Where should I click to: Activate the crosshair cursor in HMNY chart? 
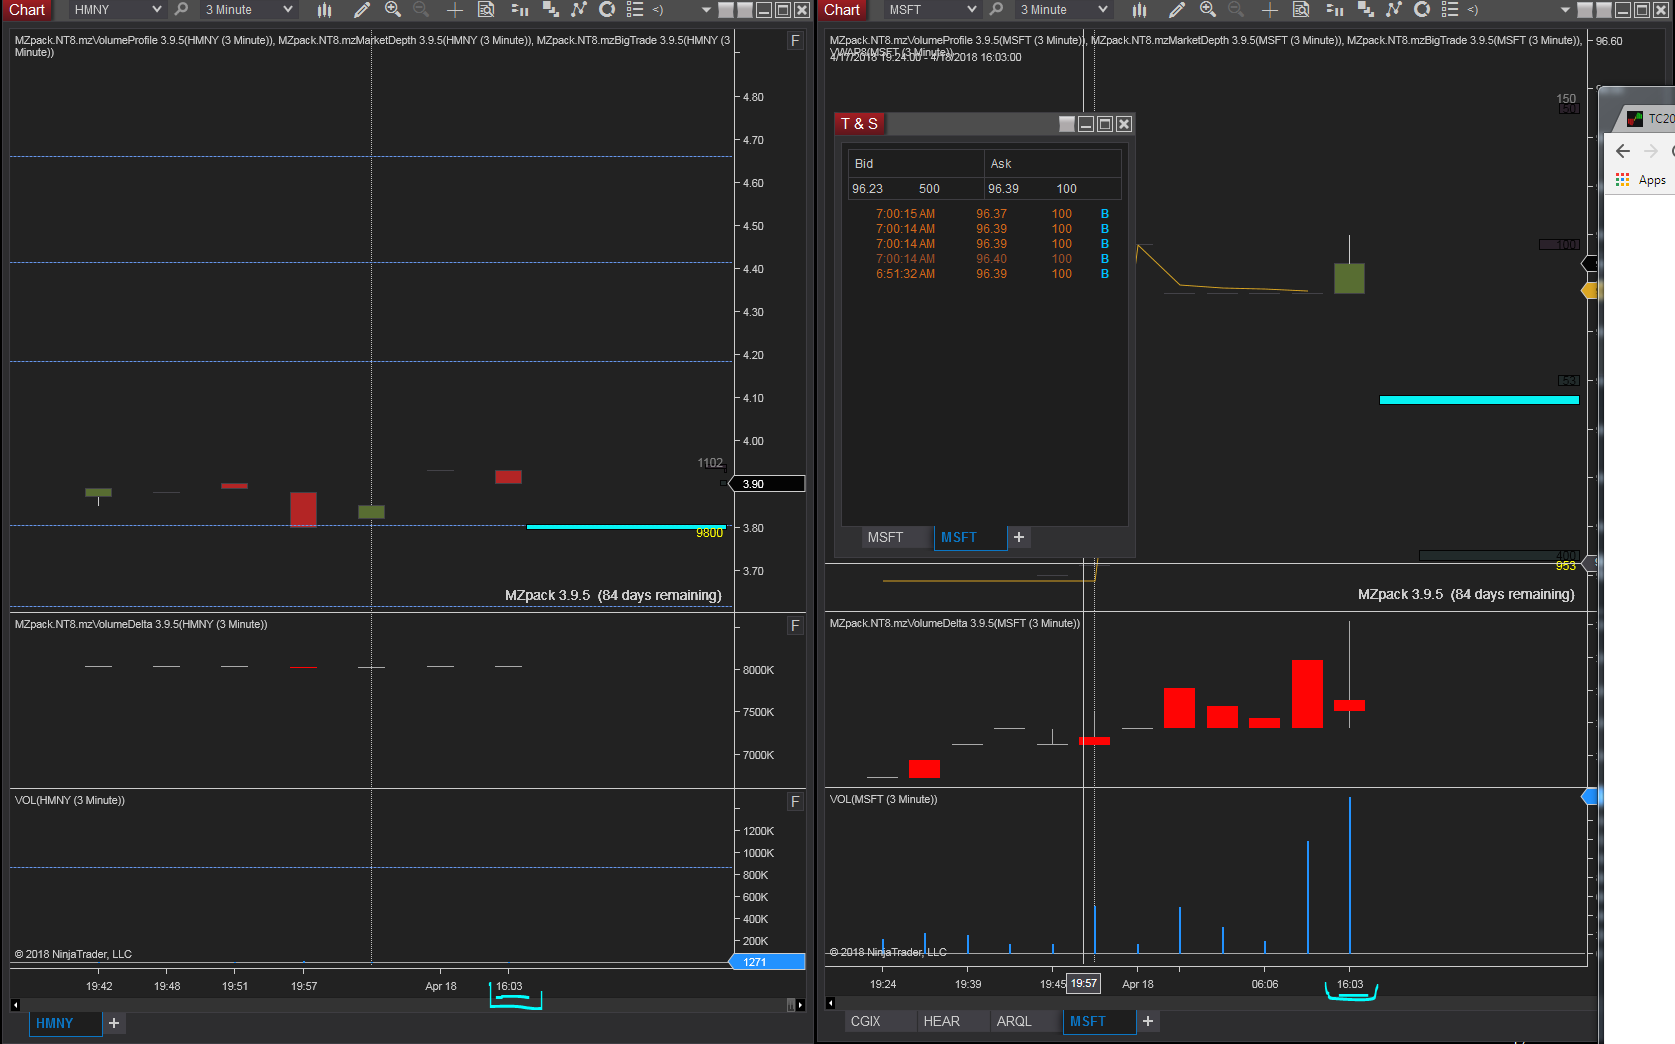(x=455, y=9)
